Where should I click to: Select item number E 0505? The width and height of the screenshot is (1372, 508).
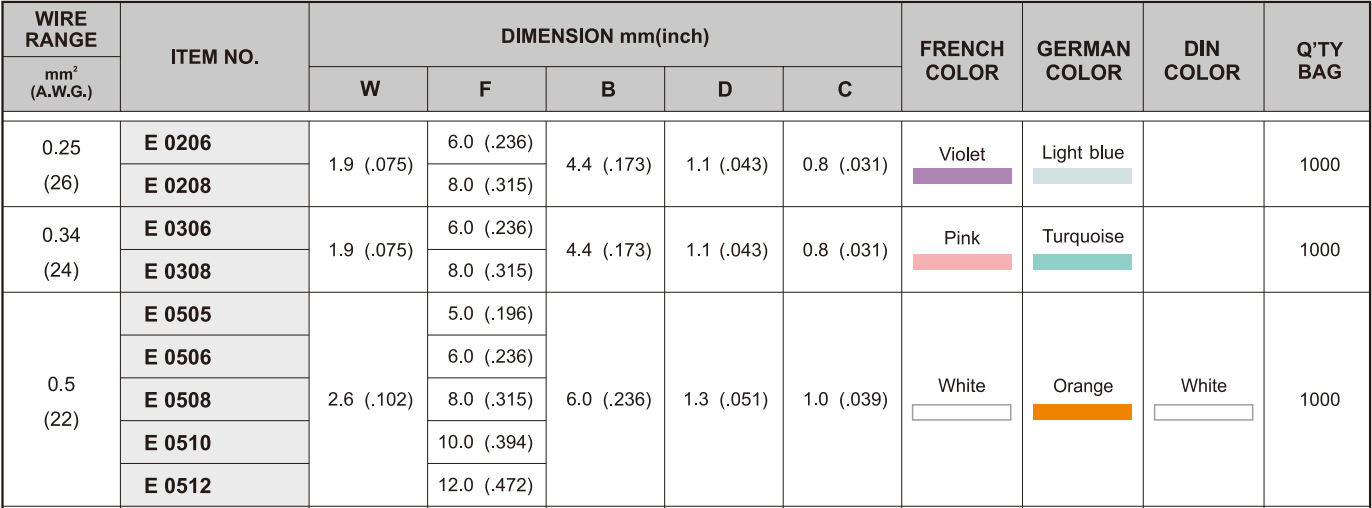pyautogui.click(x=178, y=315)
